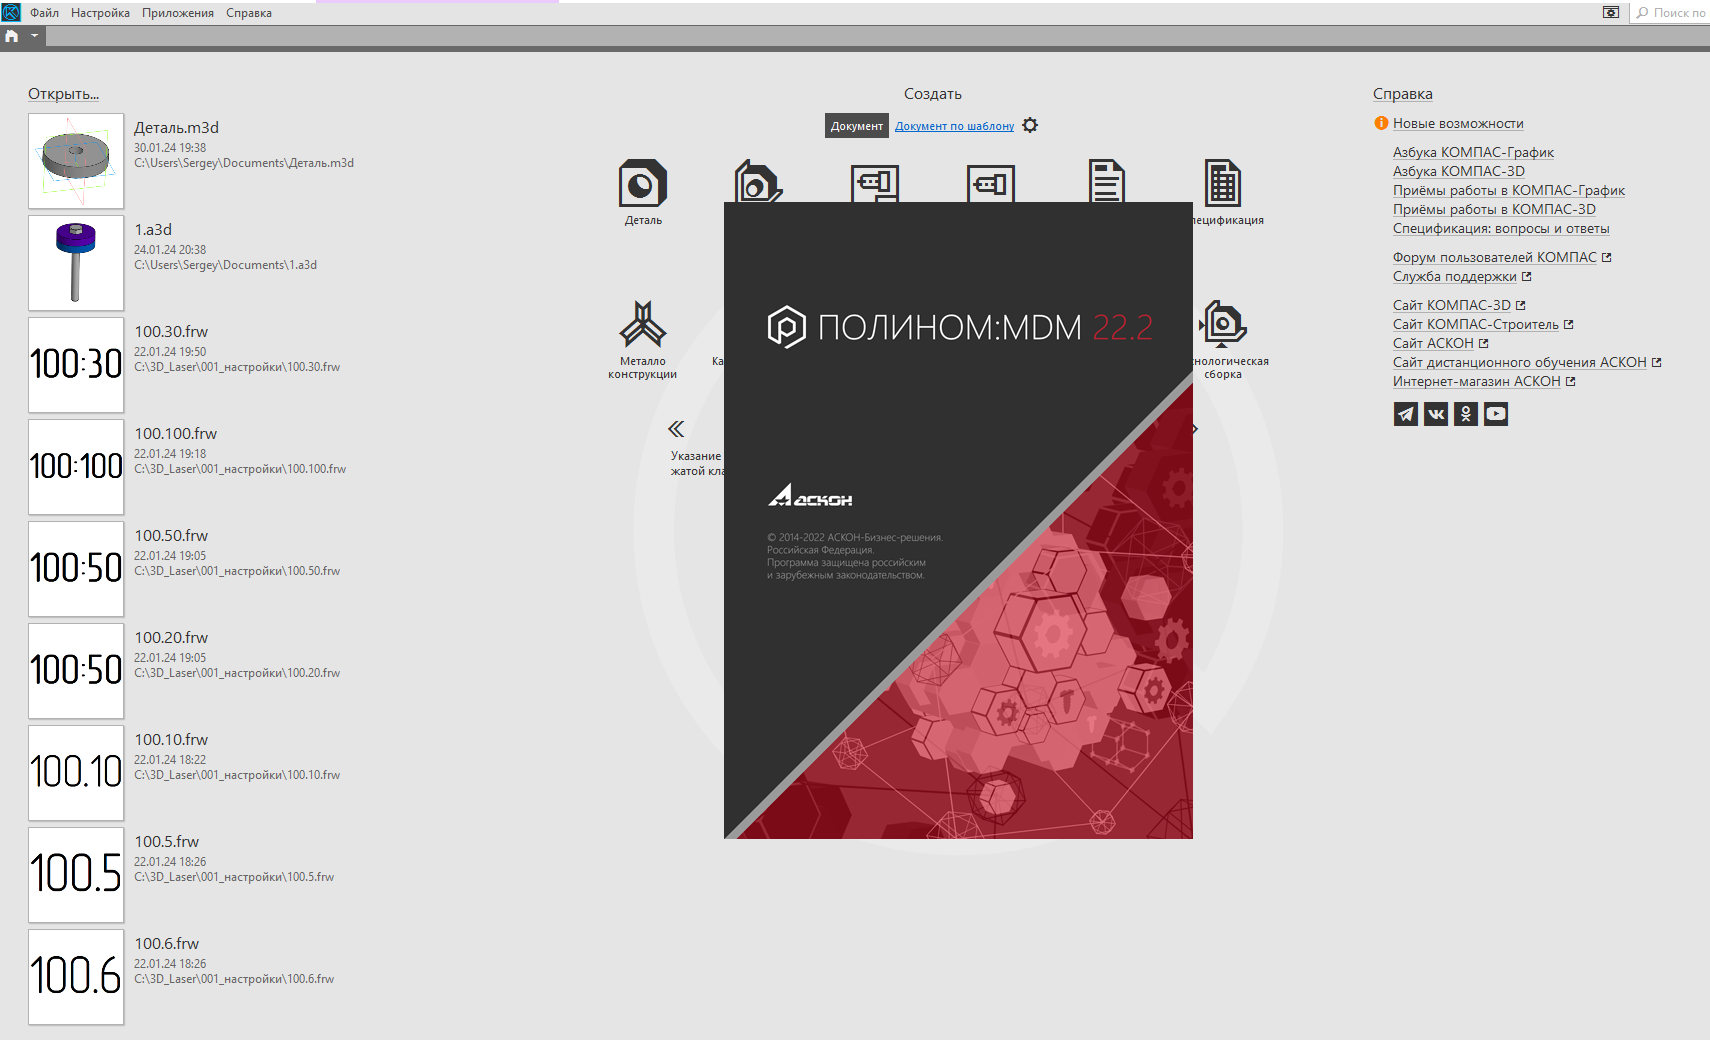The height and width of the screenshot is (1040, 1710).
Task: Switch to Документ по шаблону
Action: pos(954,126)
